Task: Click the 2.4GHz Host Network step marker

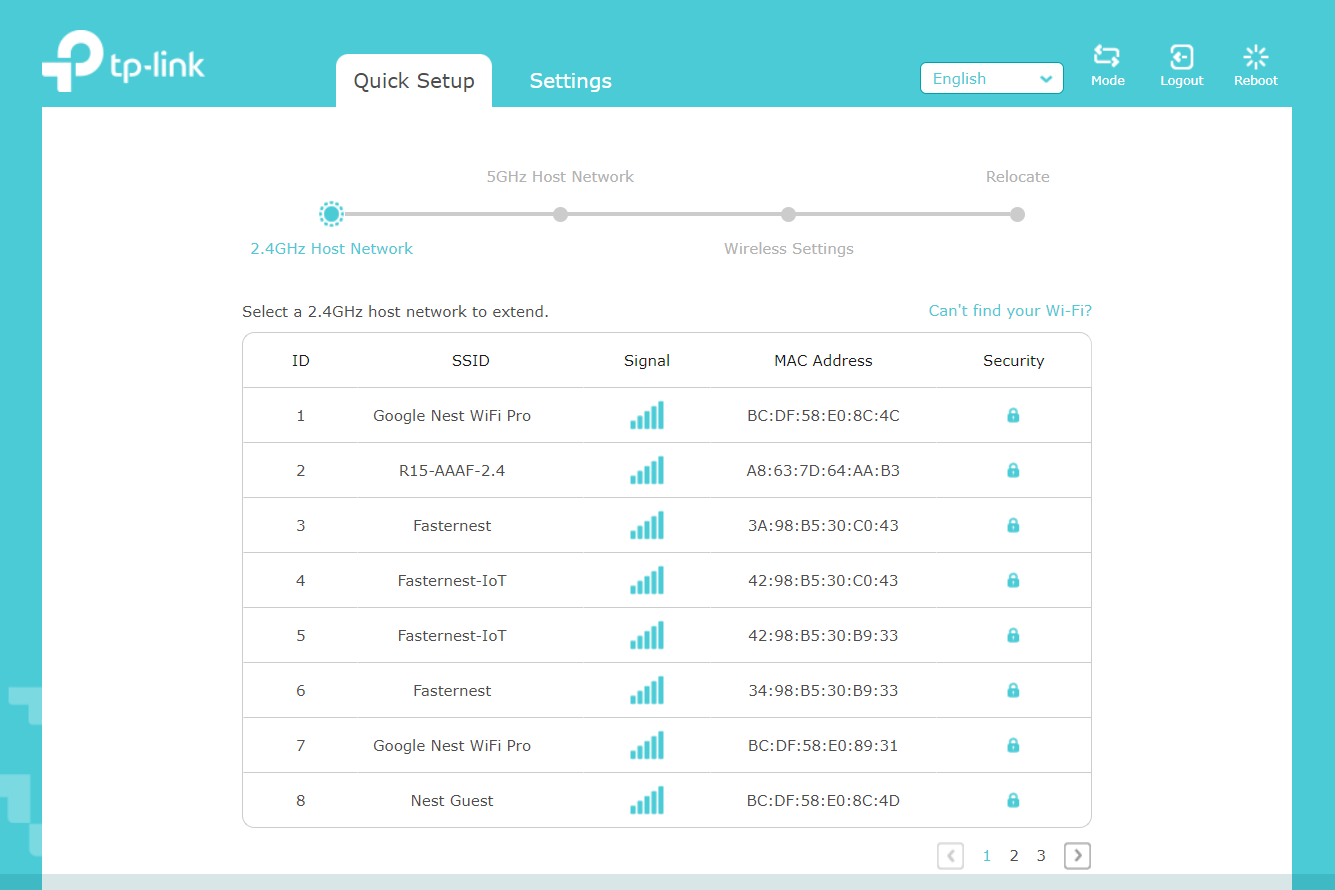Action: (x=331, y=214)
